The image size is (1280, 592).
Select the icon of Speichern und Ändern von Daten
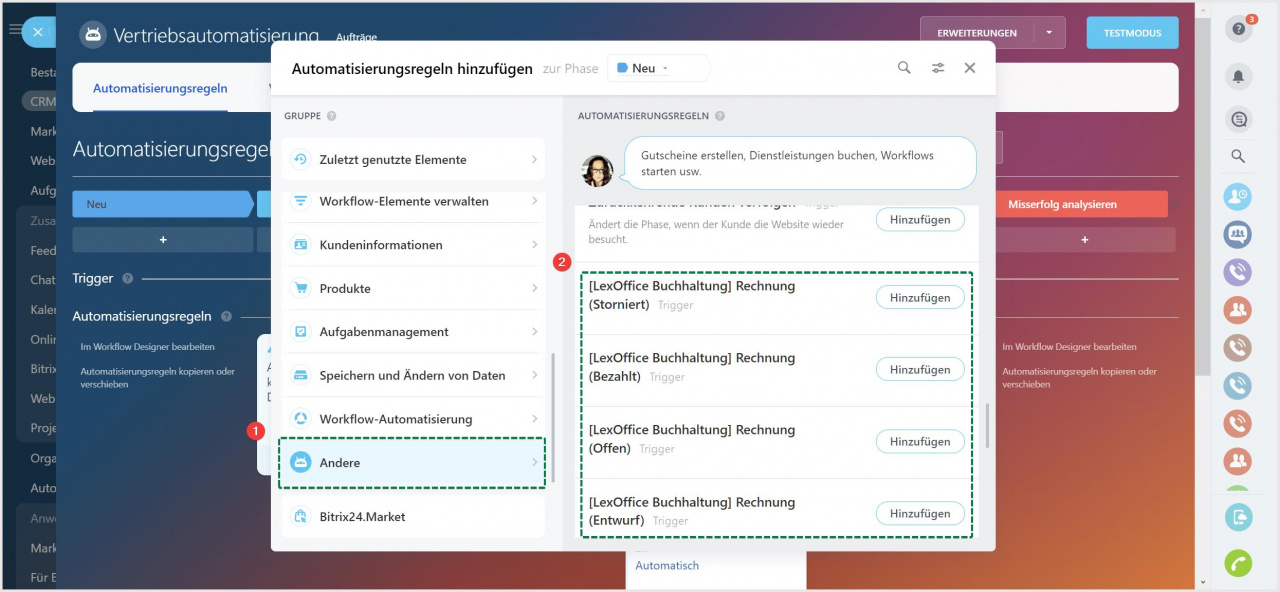coord(301,375)
